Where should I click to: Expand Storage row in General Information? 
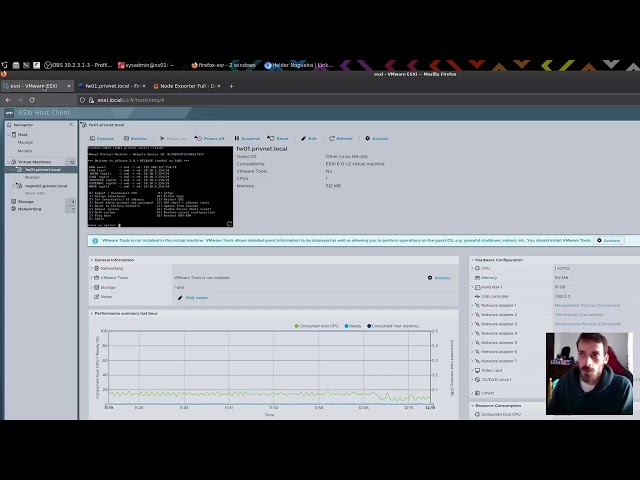(x=91, y=287)
